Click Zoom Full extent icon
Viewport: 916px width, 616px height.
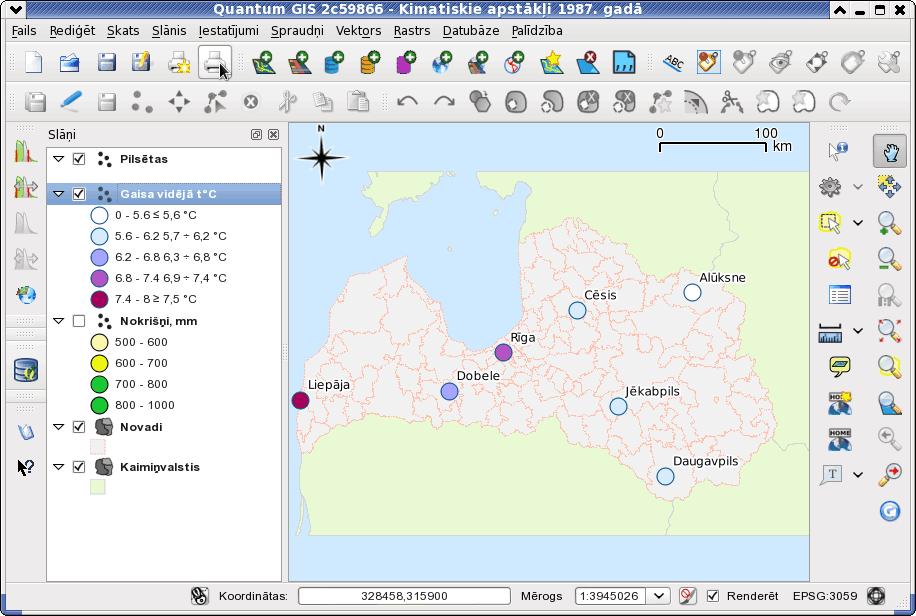pyautogui.click(x=889, y=331)
